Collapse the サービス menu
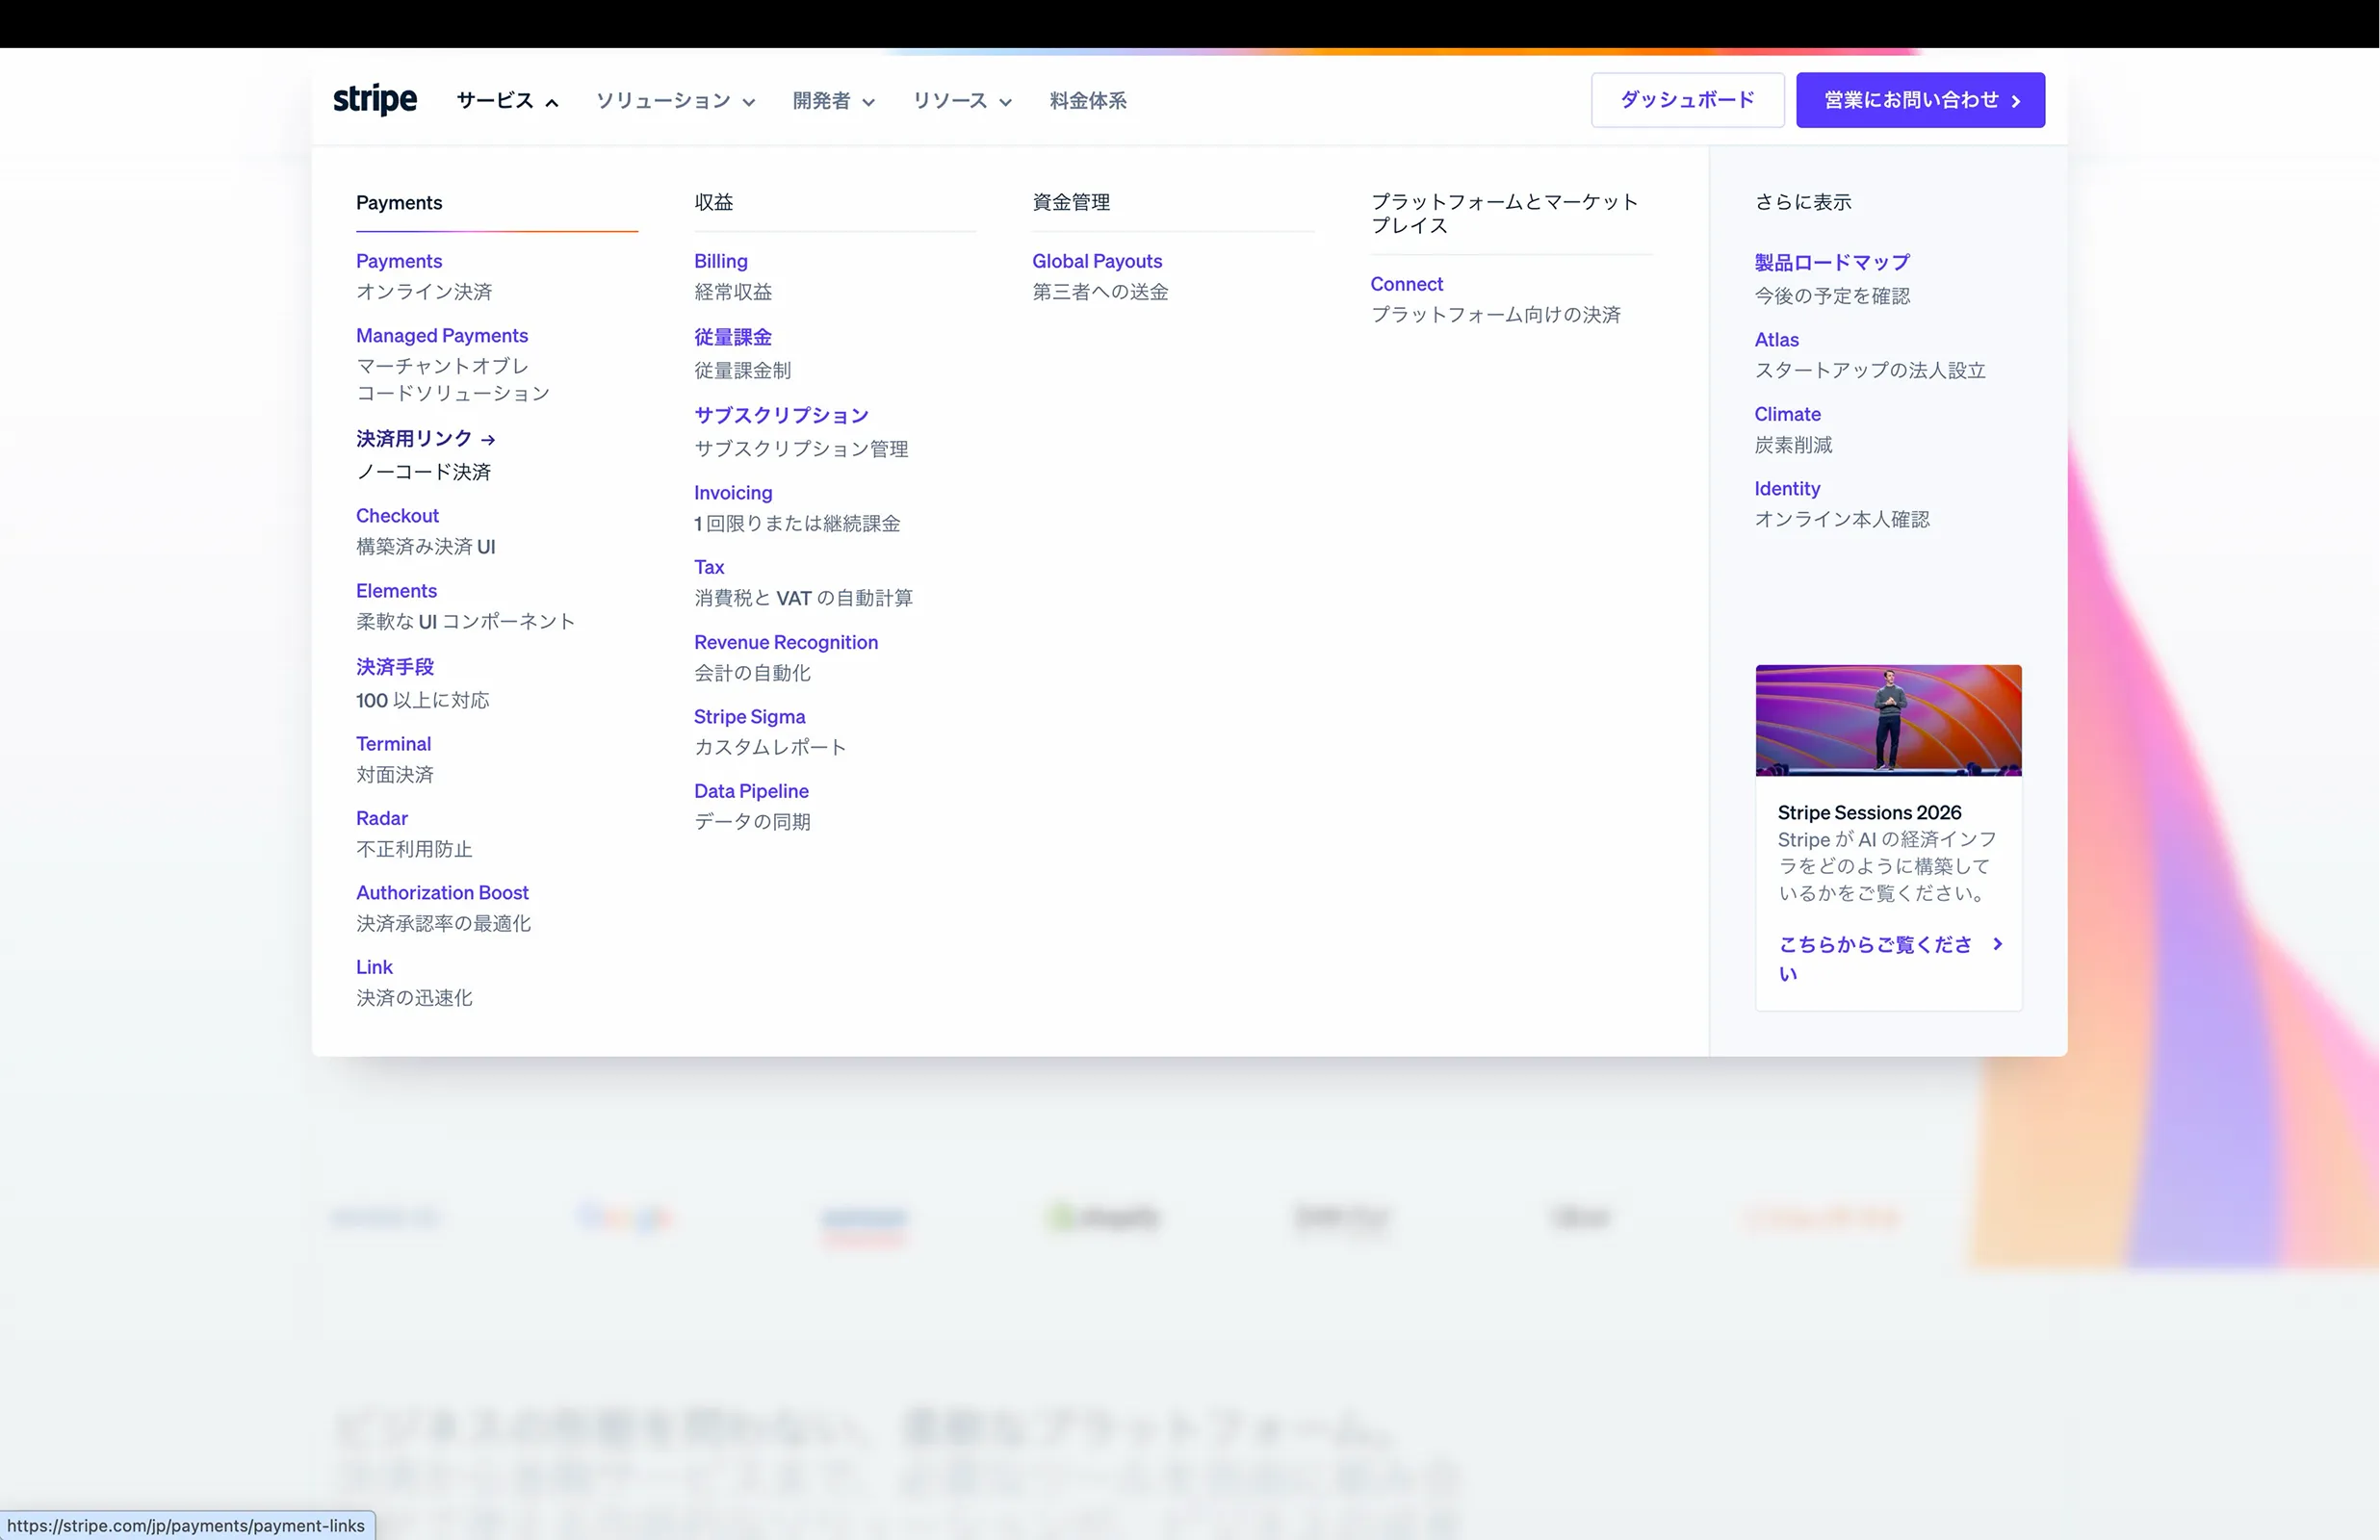2380x1540 pixels. point(507,101)
